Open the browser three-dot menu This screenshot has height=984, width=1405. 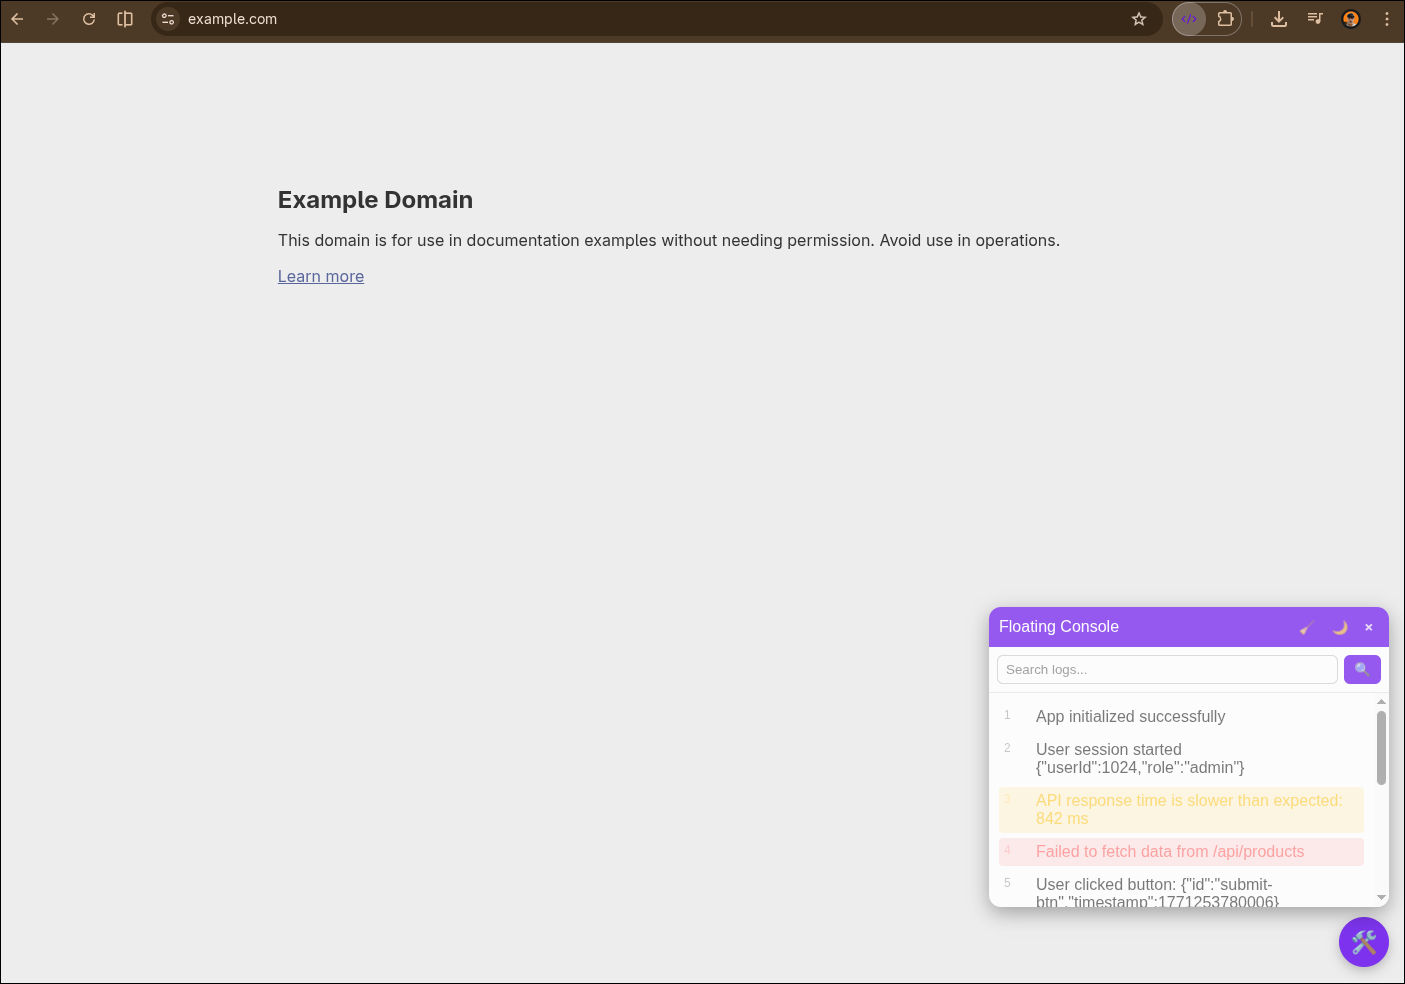[1387, 18]
